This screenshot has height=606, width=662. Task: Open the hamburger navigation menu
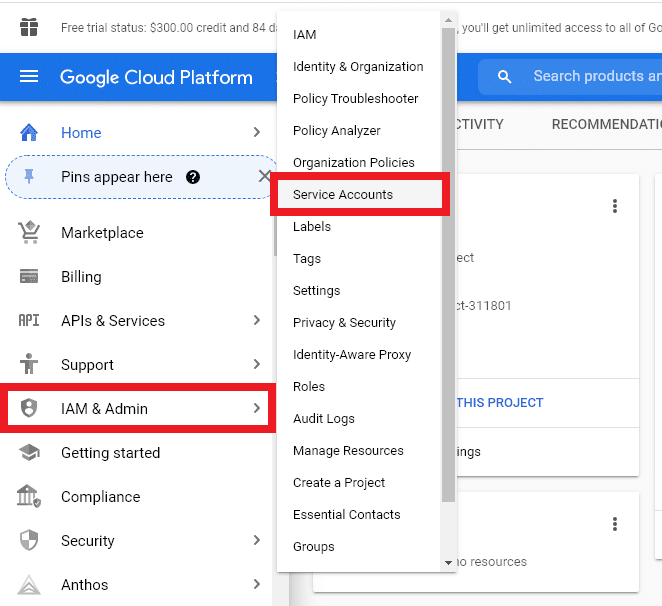point(29,77)
